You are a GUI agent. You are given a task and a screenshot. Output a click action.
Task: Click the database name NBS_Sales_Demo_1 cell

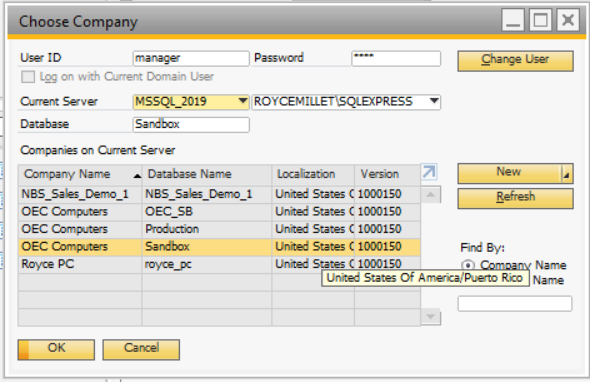coord(207,195)
